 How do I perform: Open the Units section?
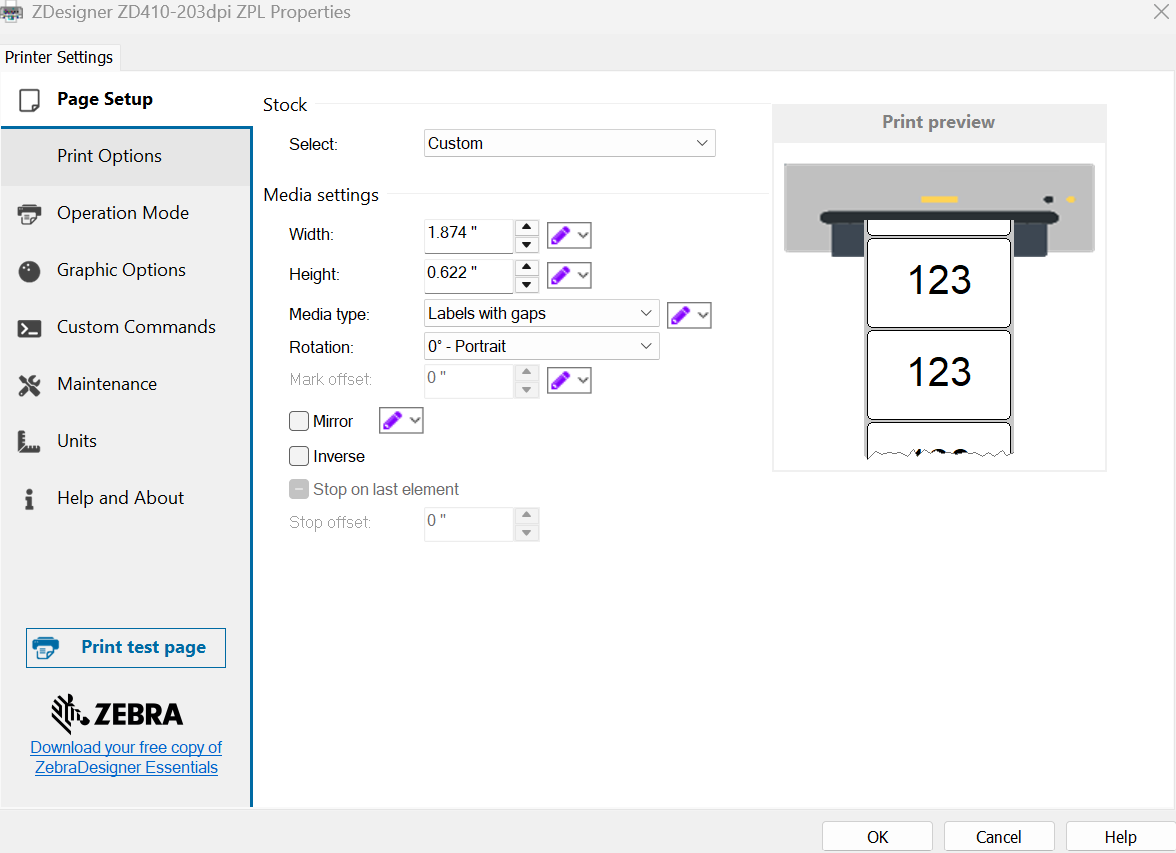[x=126, y=441]
